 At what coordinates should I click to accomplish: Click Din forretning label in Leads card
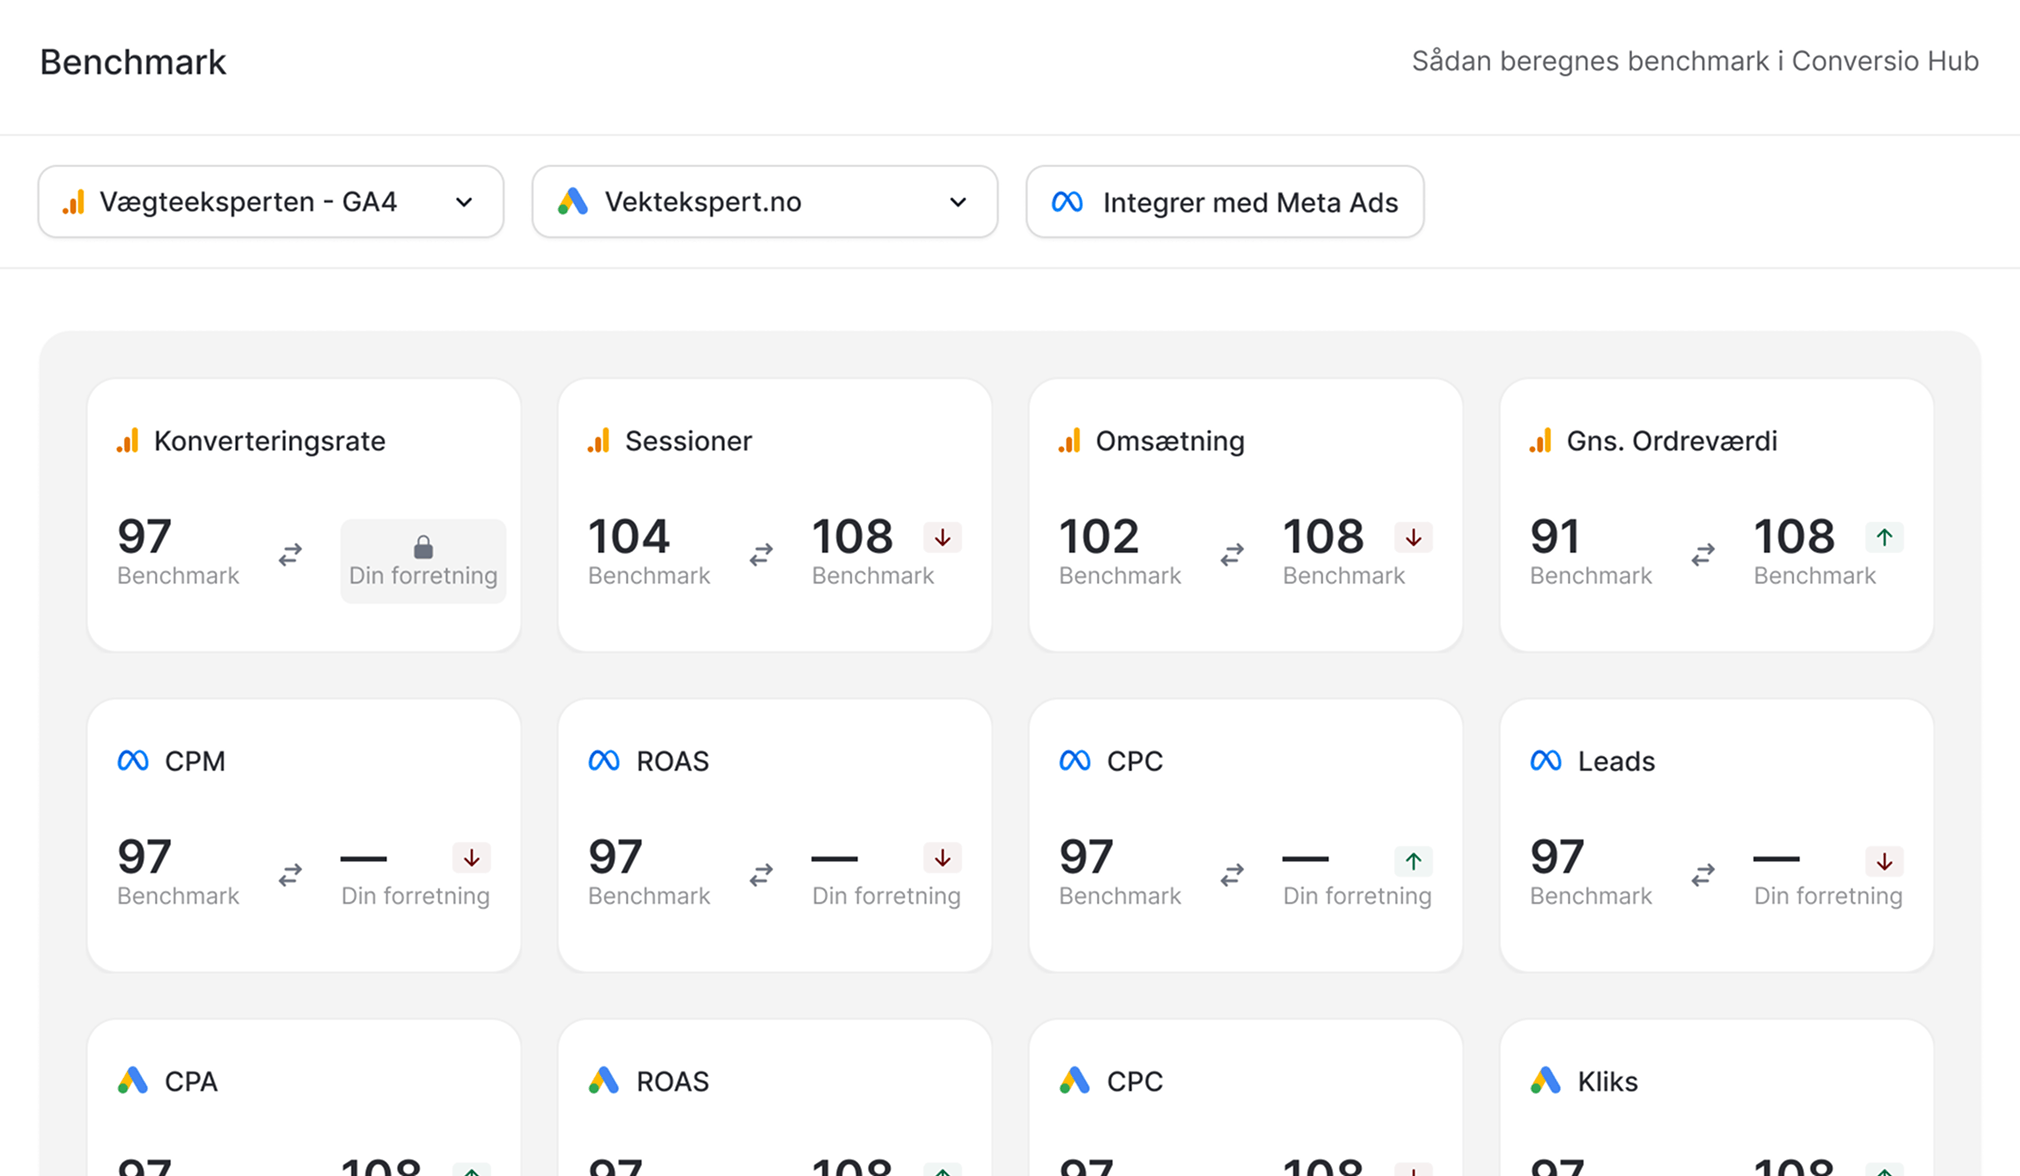[1828, 896]
